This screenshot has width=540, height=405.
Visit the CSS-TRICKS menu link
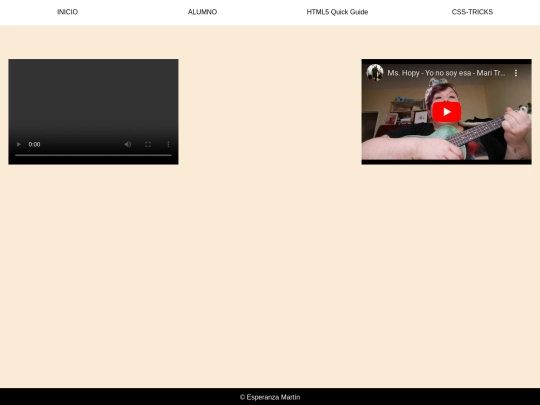pos(472,12)
